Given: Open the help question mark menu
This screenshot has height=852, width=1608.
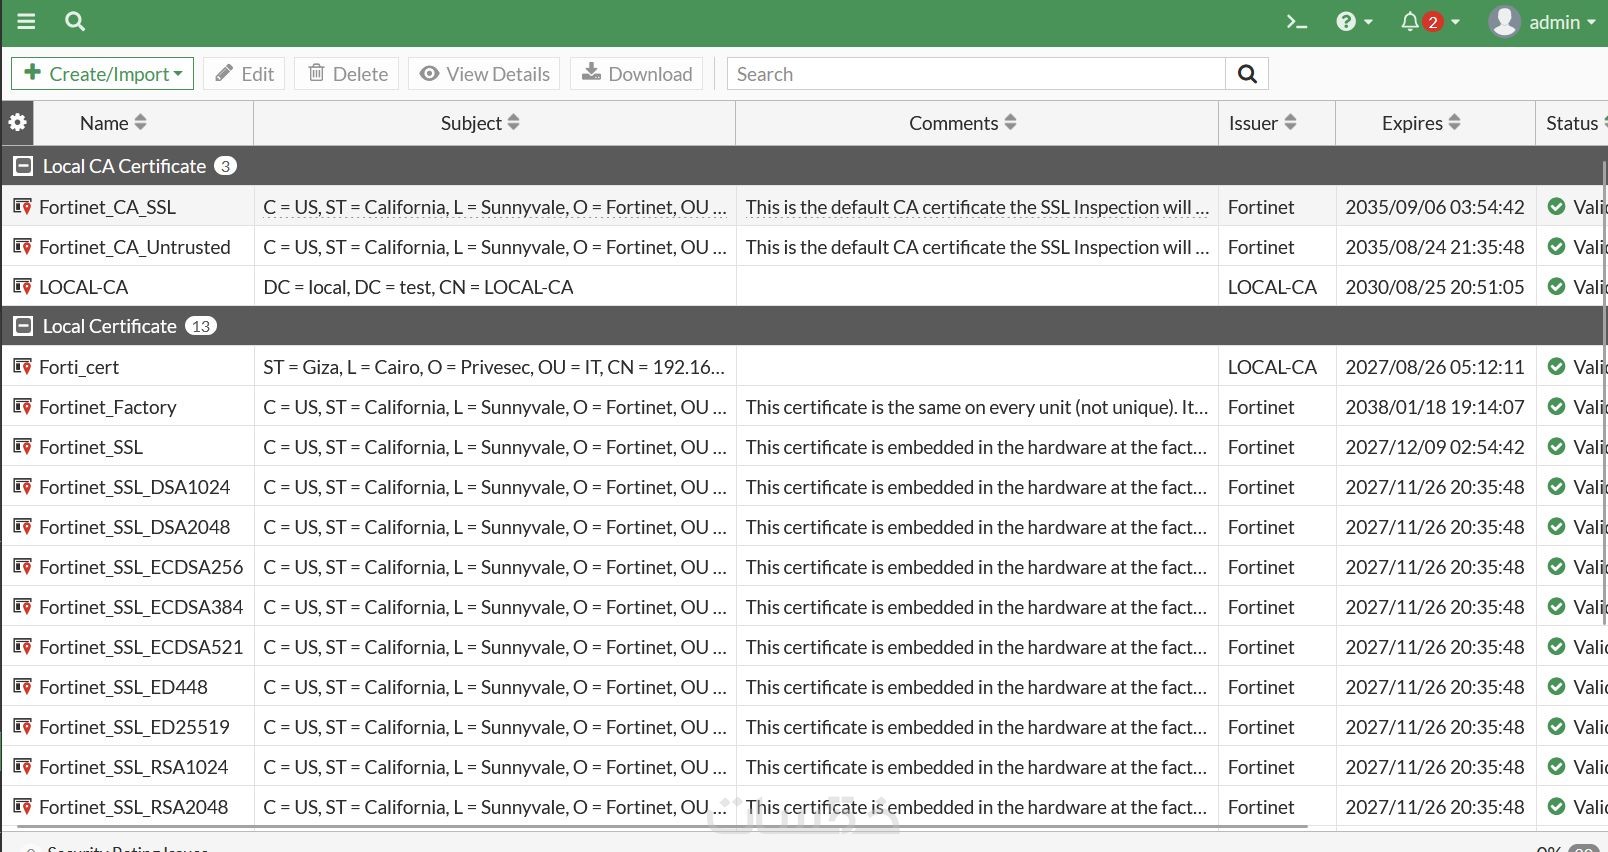Looking at the screenshot, I should coord(1354,22).
